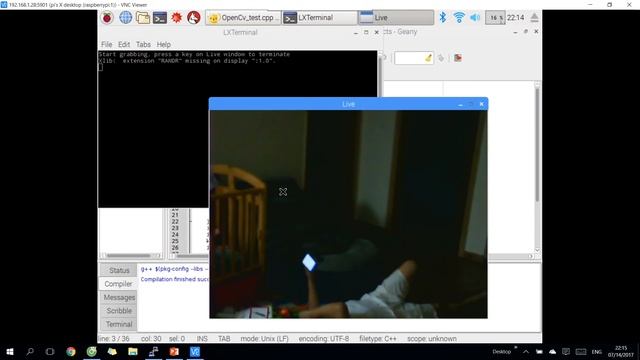This screenshot has height=360, width=640.
Task: Switch to Geany Status tab
Action: (119, 270)
